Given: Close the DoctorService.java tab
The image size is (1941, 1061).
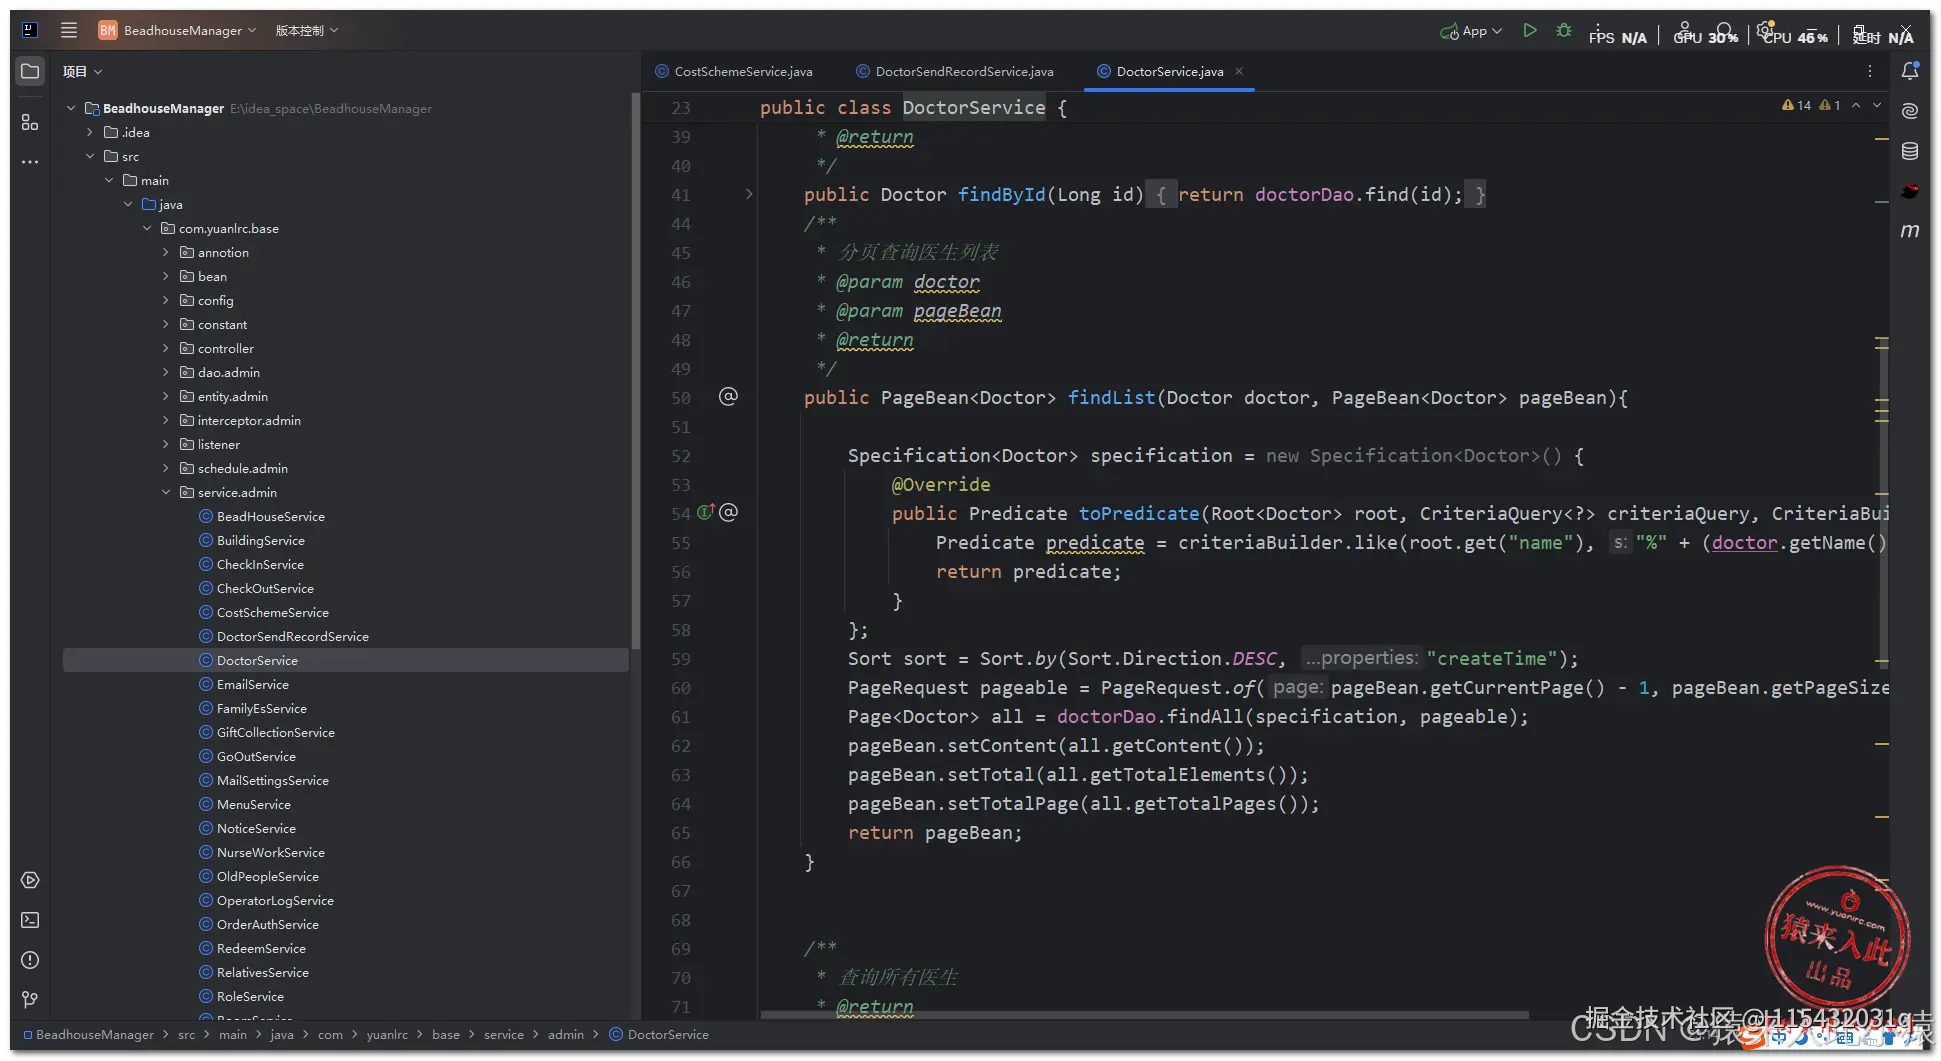Looking at the screenshot, I should pyautogui.click(x=1239, y=71).
